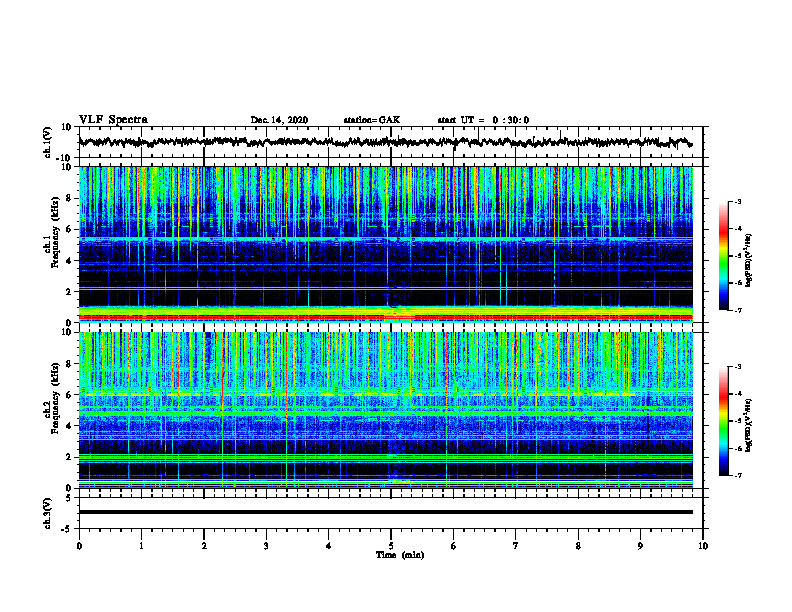792x612 pixels.
Task: Click the 'start UT = 0:30:0' label
Action: pyautogui.click(x=483, y=120)
